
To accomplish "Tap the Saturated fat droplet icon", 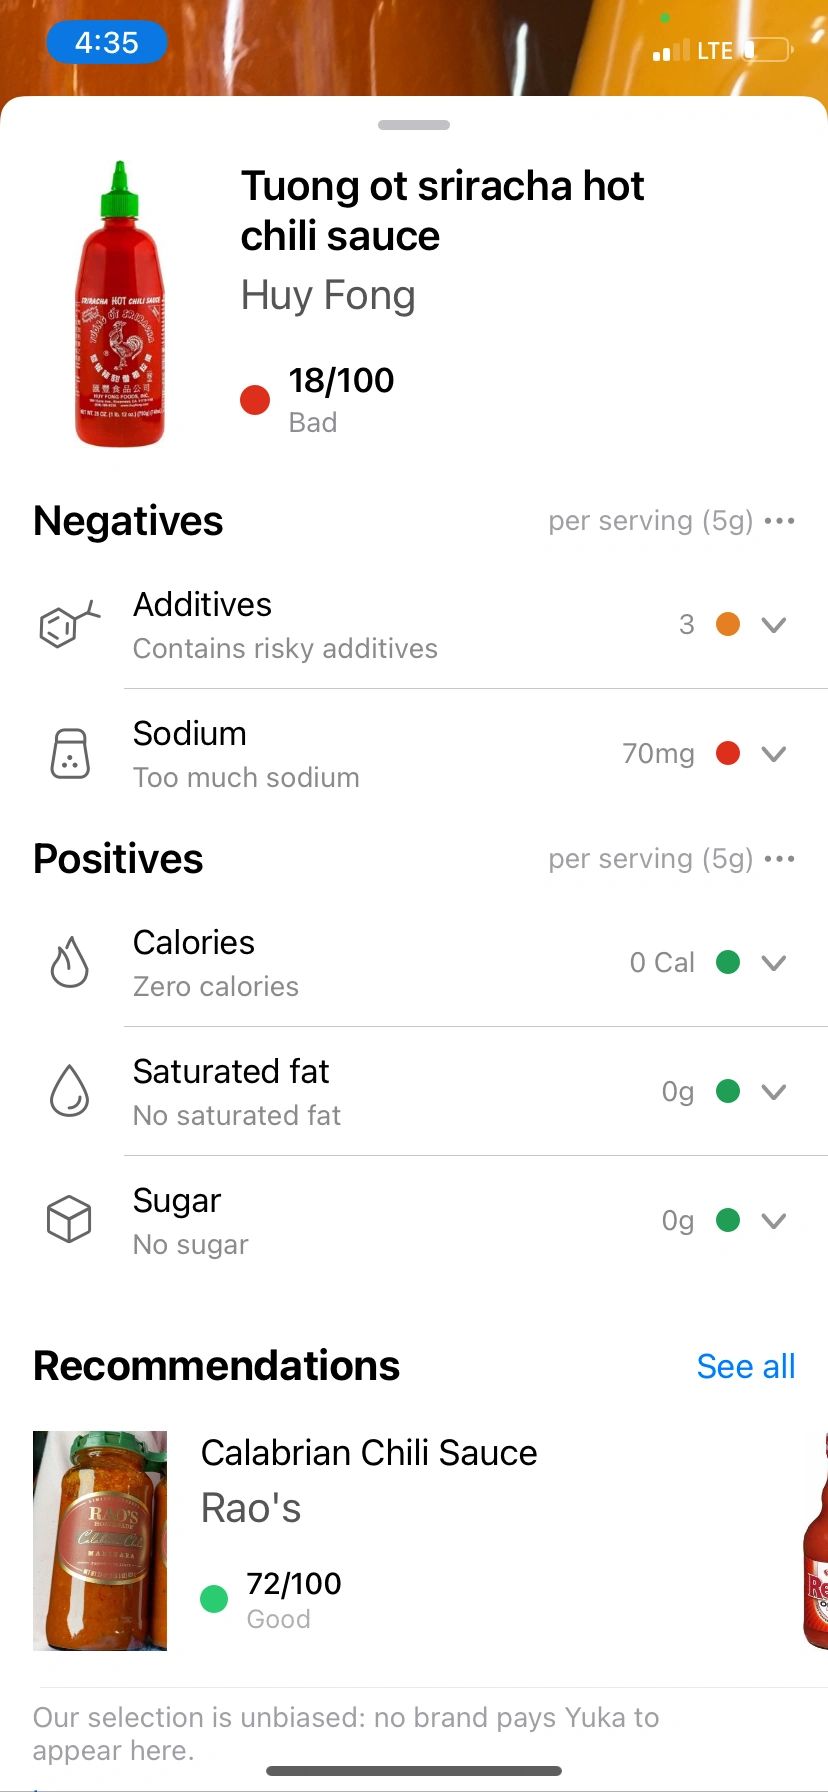I will pos(70,1091).
